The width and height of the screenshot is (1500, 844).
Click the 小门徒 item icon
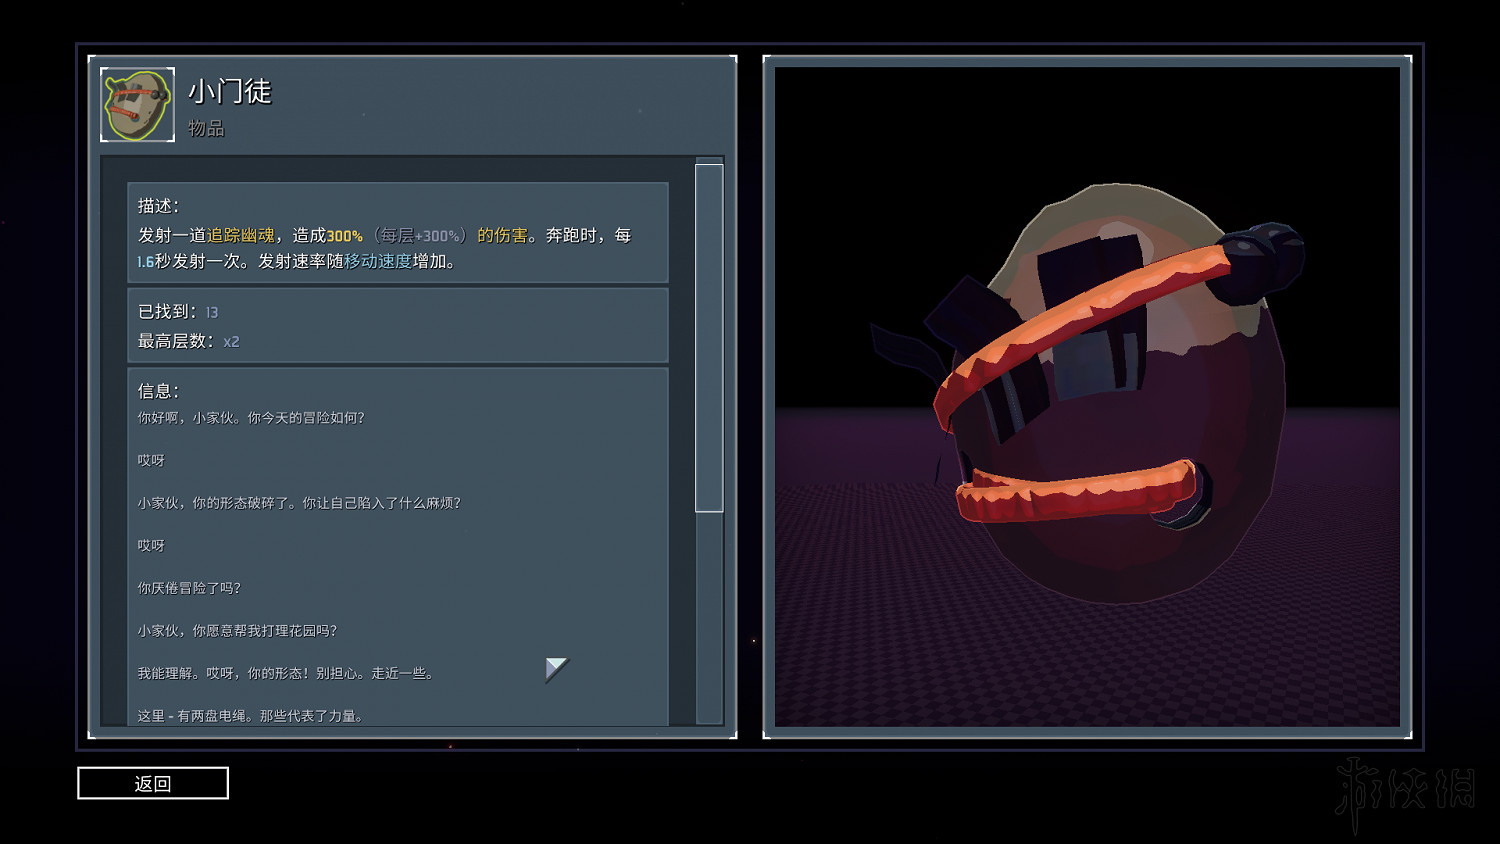click(x=138, y=105)
